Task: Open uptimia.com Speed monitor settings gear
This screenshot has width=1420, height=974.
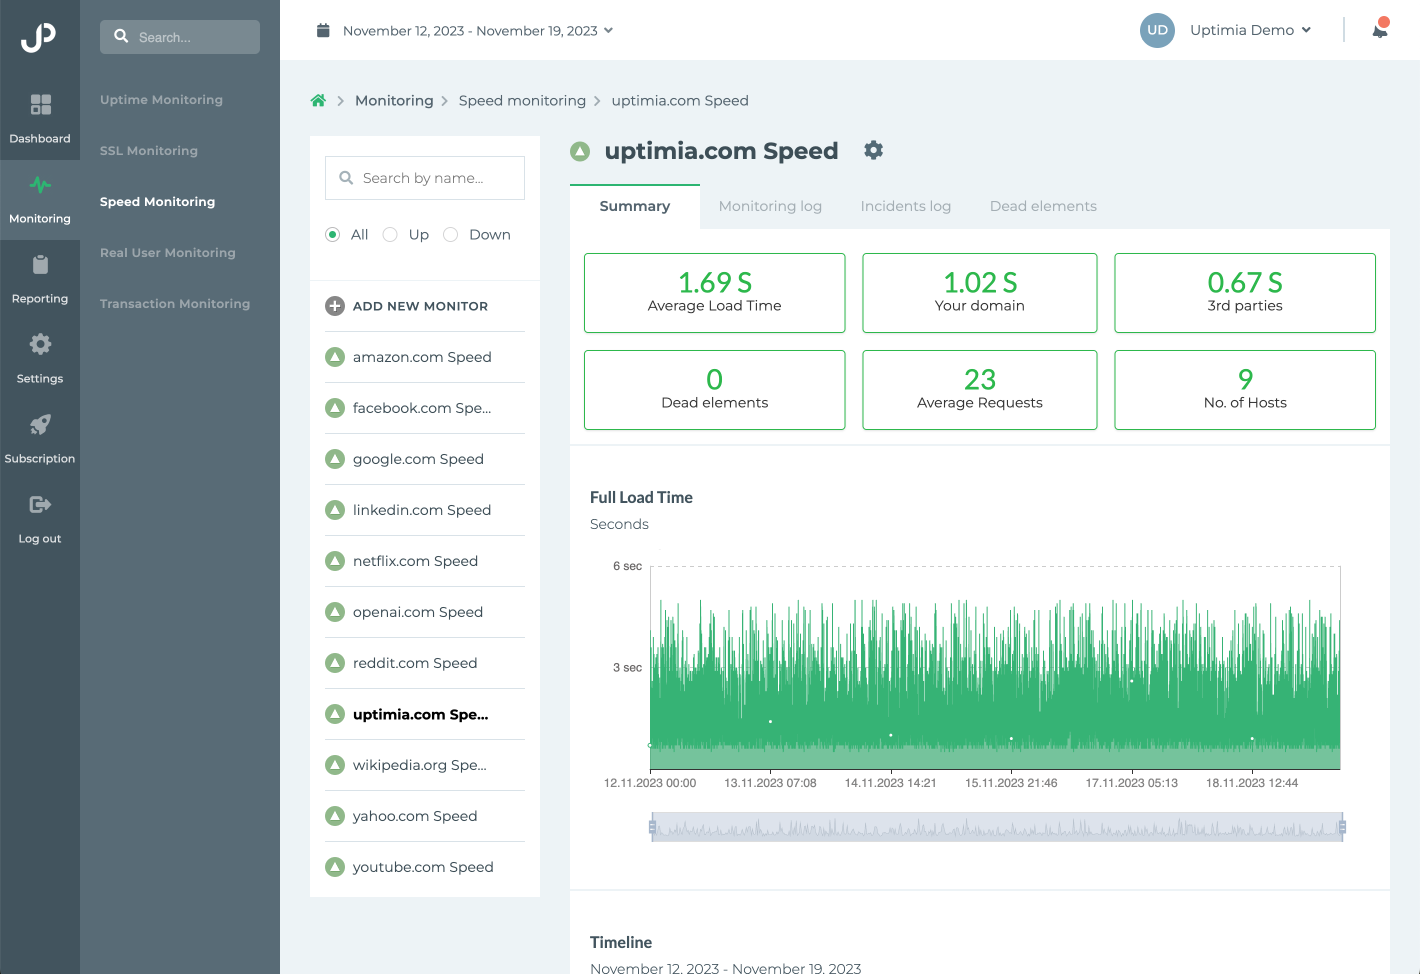Action: tap(873, 150)
